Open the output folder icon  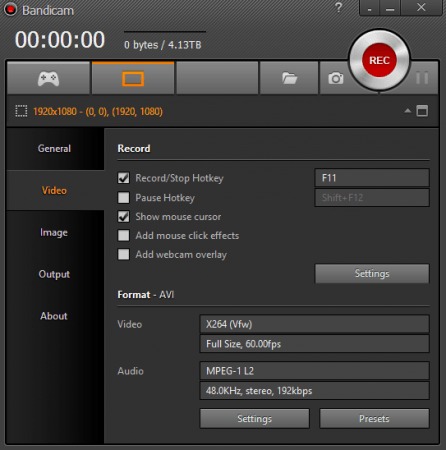point(289,79)
